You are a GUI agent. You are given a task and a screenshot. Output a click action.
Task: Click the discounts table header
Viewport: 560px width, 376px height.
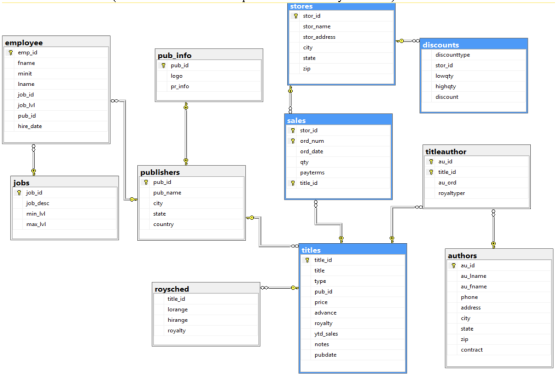click(474, 45)
